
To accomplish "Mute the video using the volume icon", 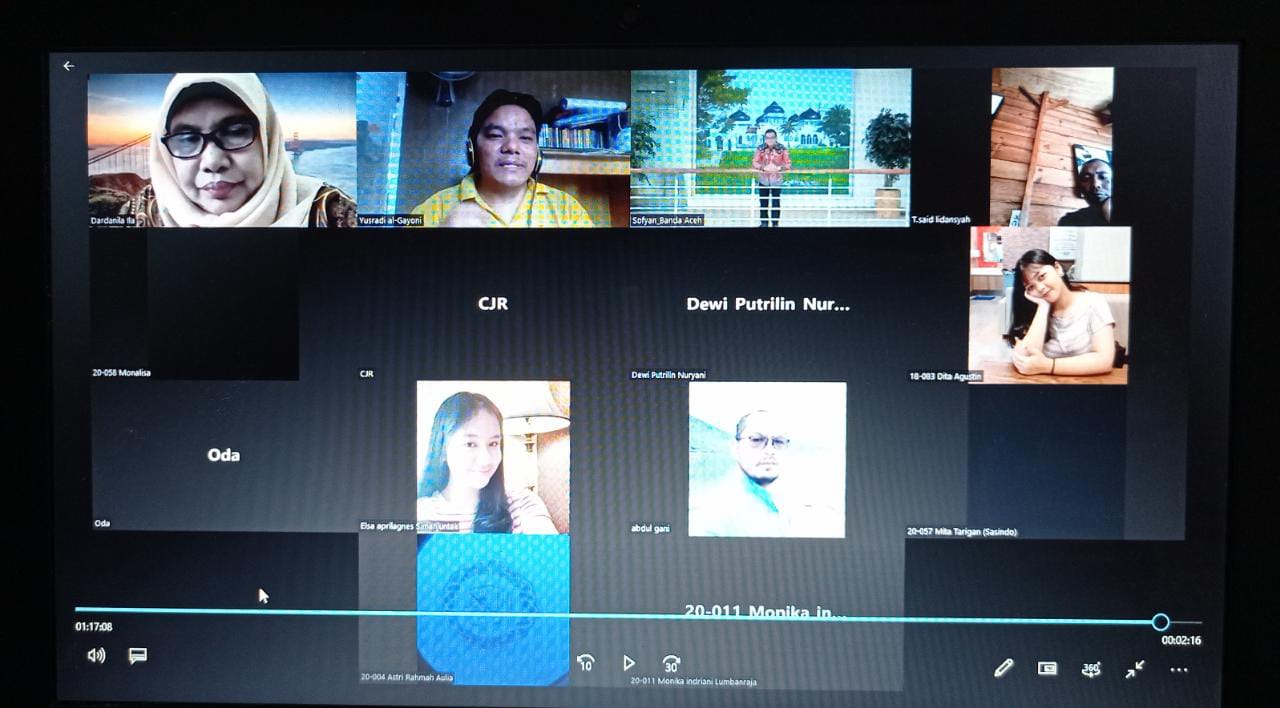I will tap(96, 656).
